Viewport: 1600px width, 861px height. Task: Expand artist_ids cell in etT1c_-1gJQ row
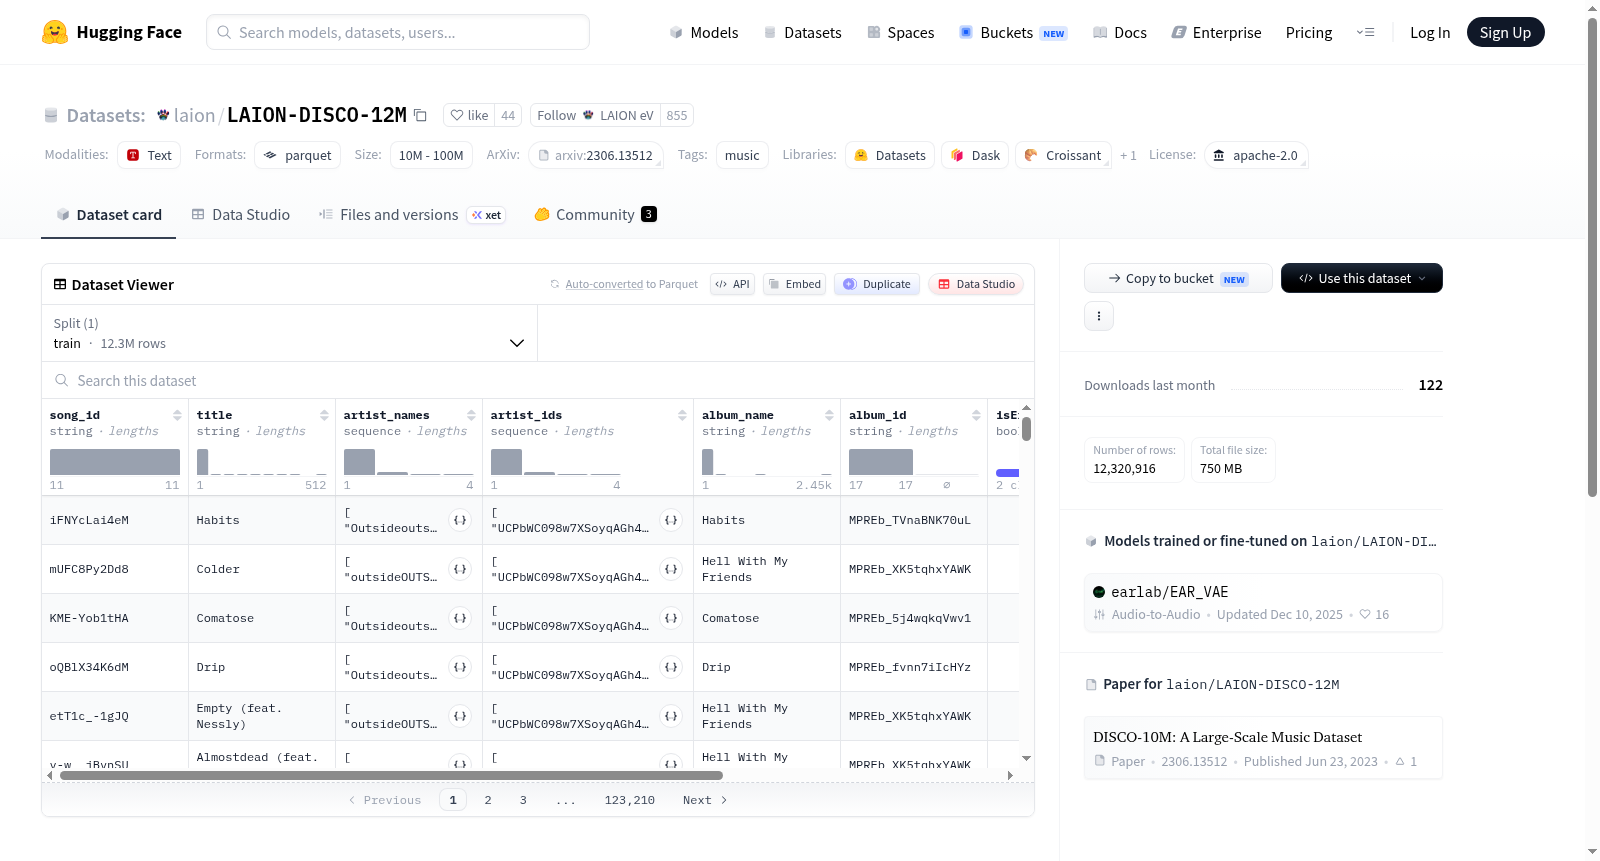pyautogui.click(x=671, y=716)
